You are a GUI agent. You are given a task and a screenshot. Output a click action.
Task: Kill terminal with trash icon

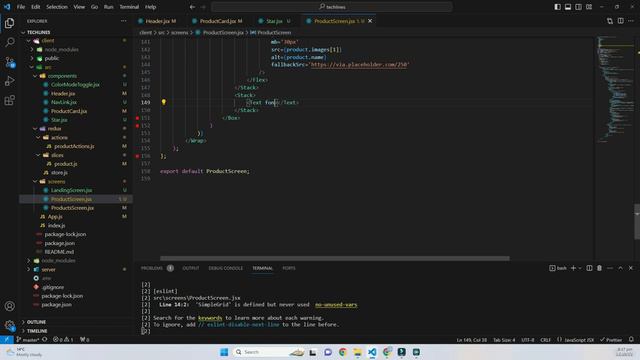point(599,268)
